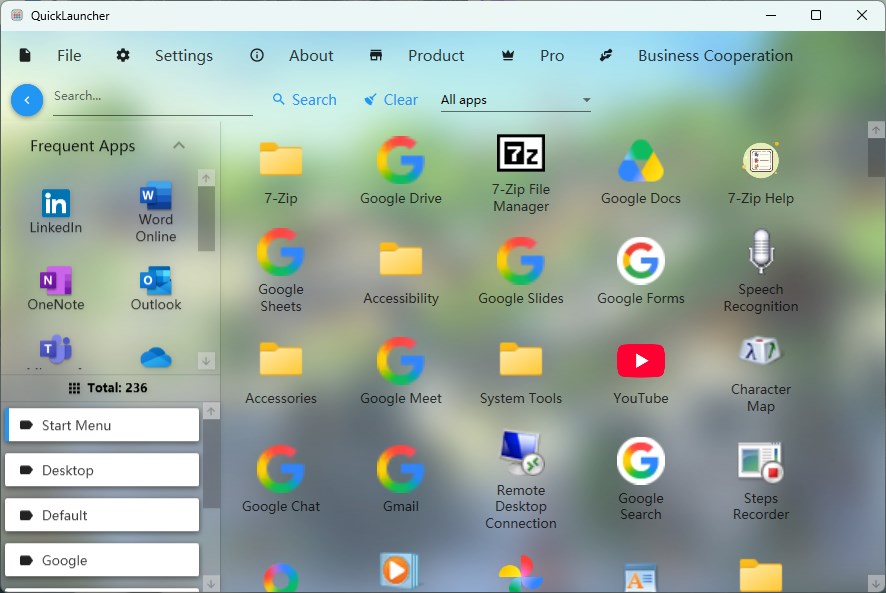Open Character Map
This screenshot has height=593, width=886.
click(761, 374)
